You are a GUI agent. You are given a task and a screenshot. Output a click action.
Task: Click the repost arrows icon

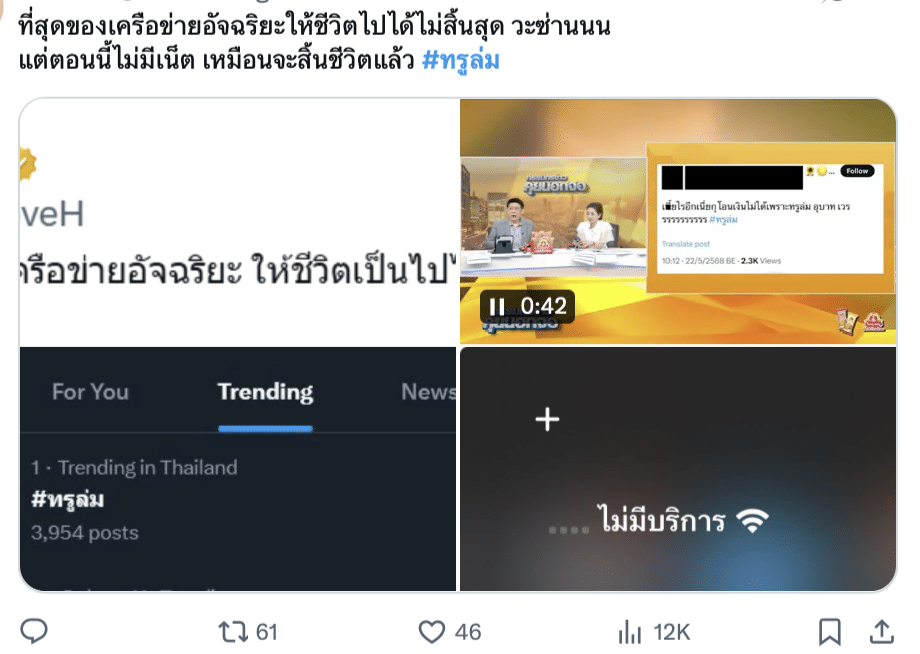[x=234, y=632]
